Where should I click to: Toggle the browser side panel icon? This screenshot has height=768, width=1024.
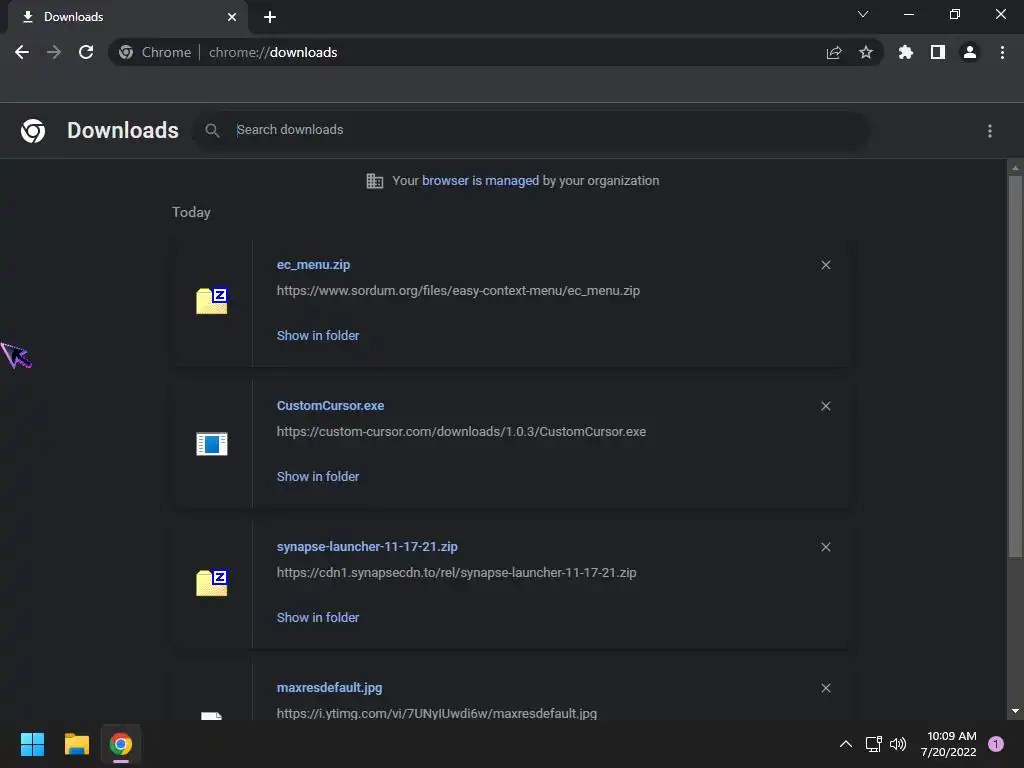(x=938, y=52)
